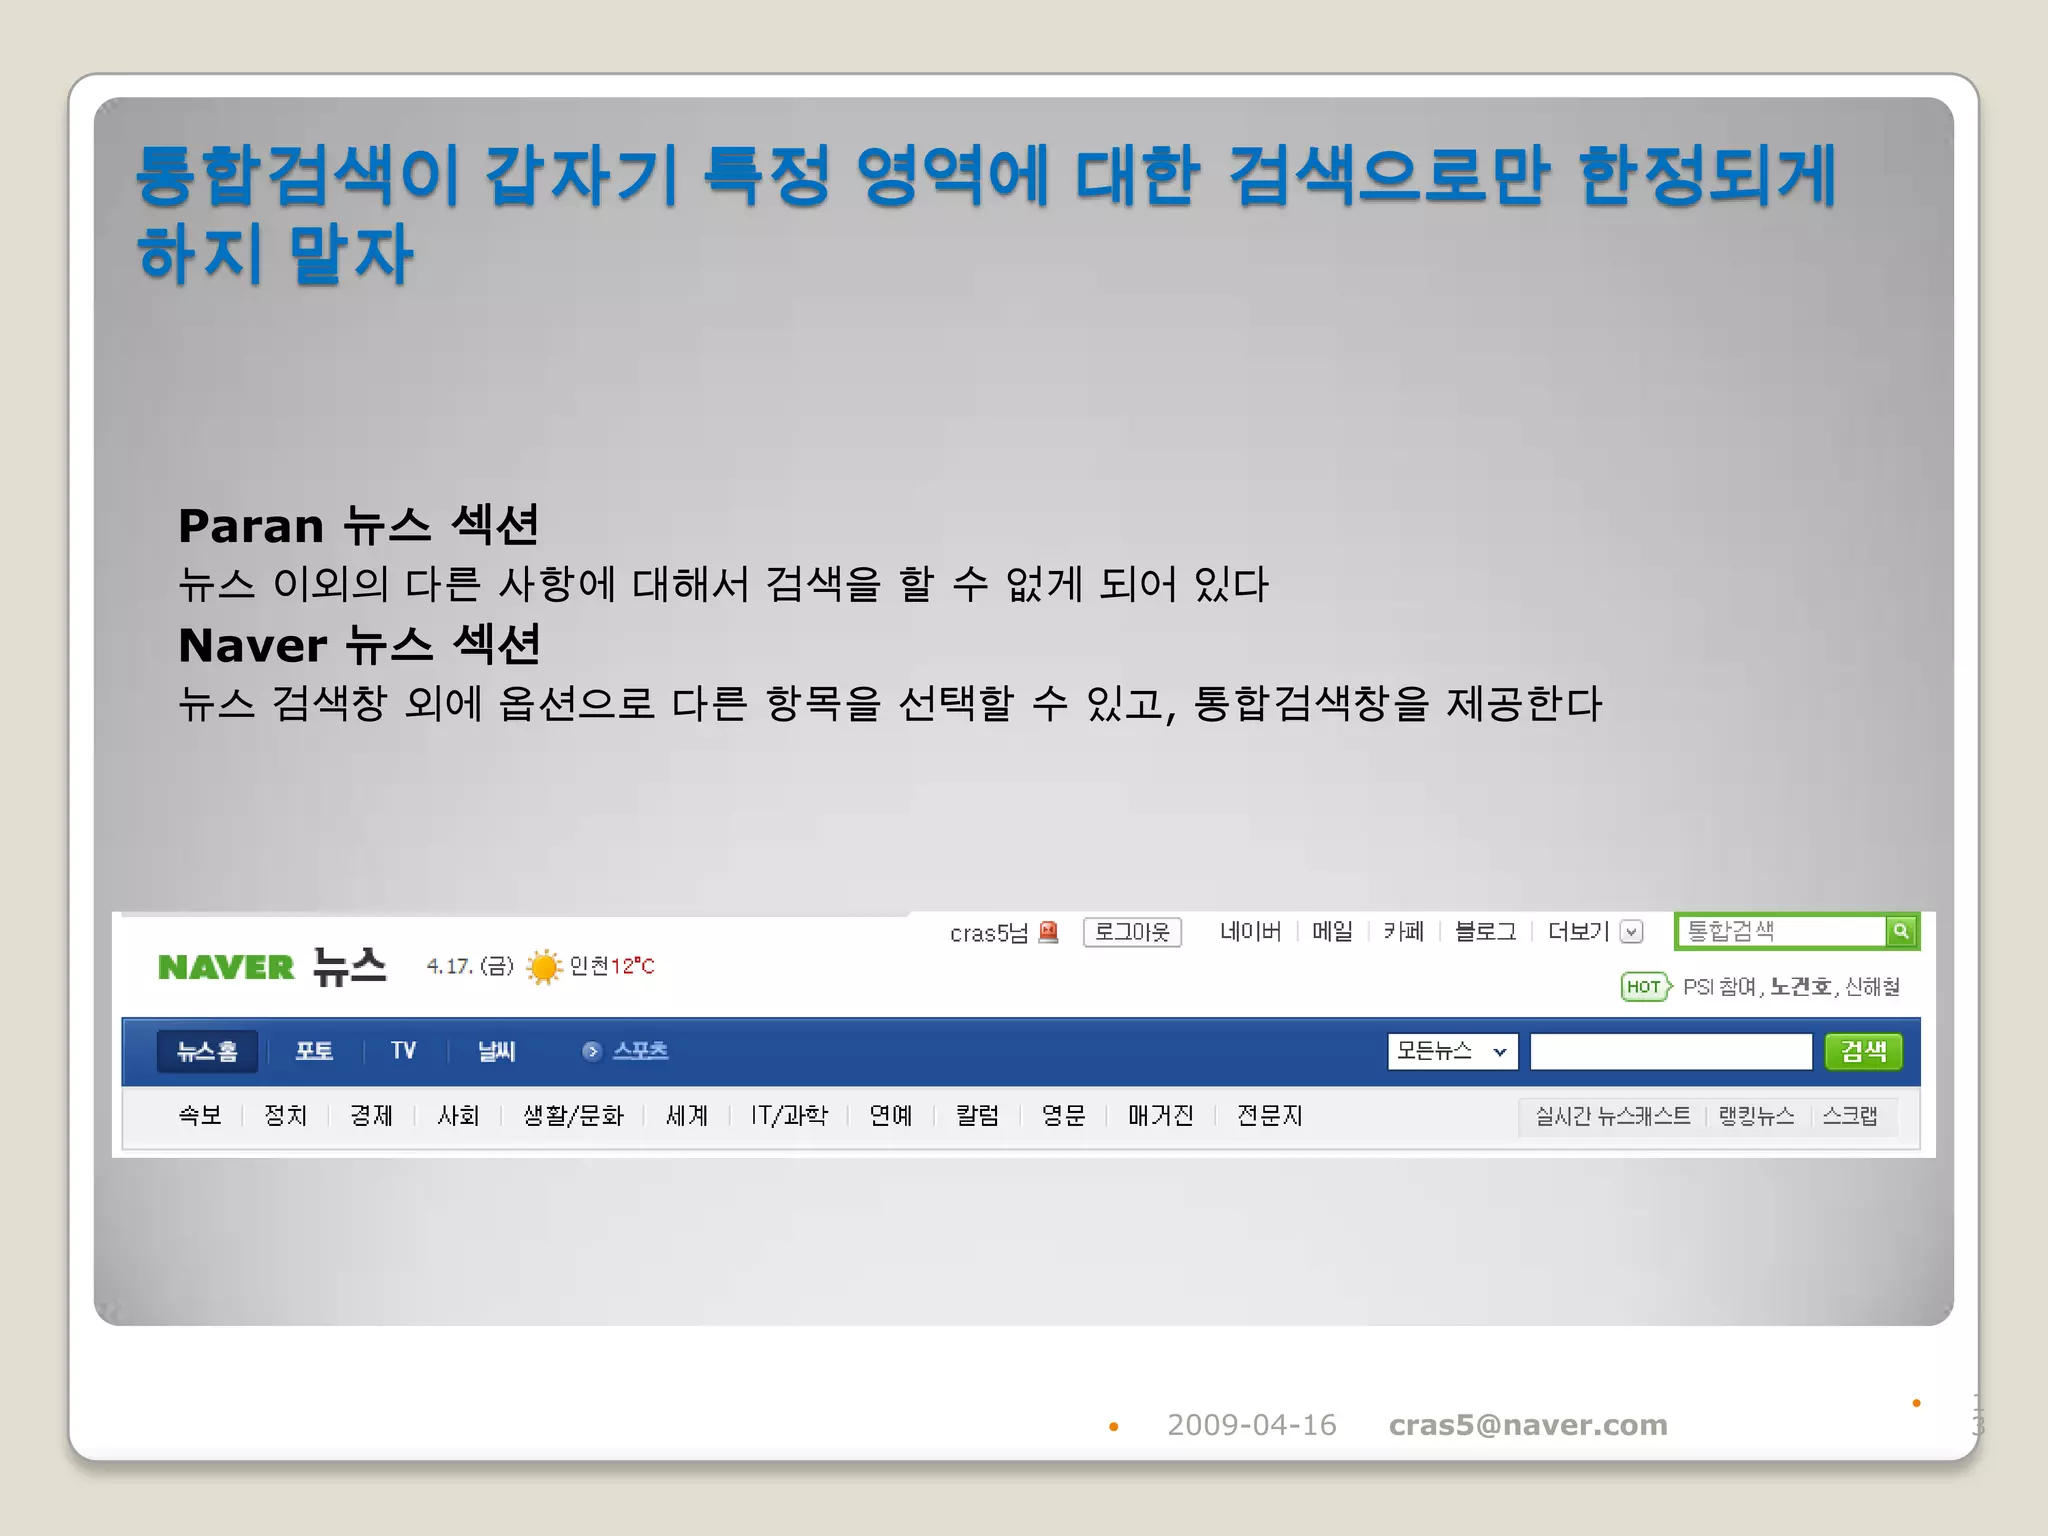Open the 생활/문화 category
Screen dimensions: 2048x1536
tap(573, 1116)
